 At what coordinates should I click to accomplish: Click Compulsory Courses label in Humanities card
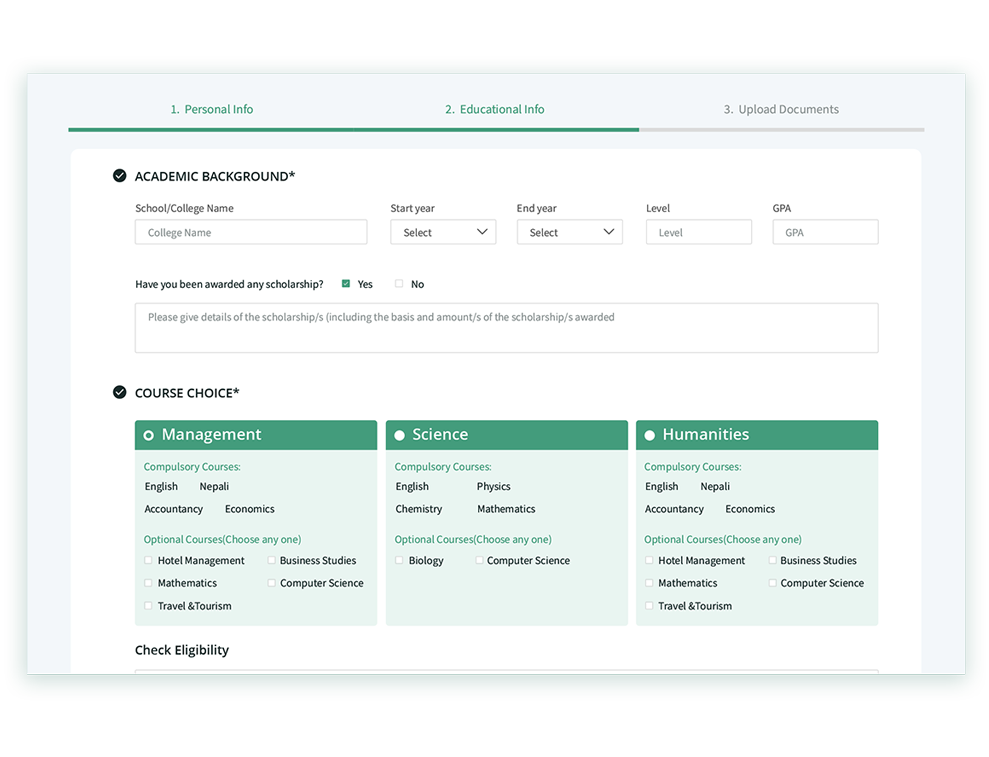(x=693, y=467)
